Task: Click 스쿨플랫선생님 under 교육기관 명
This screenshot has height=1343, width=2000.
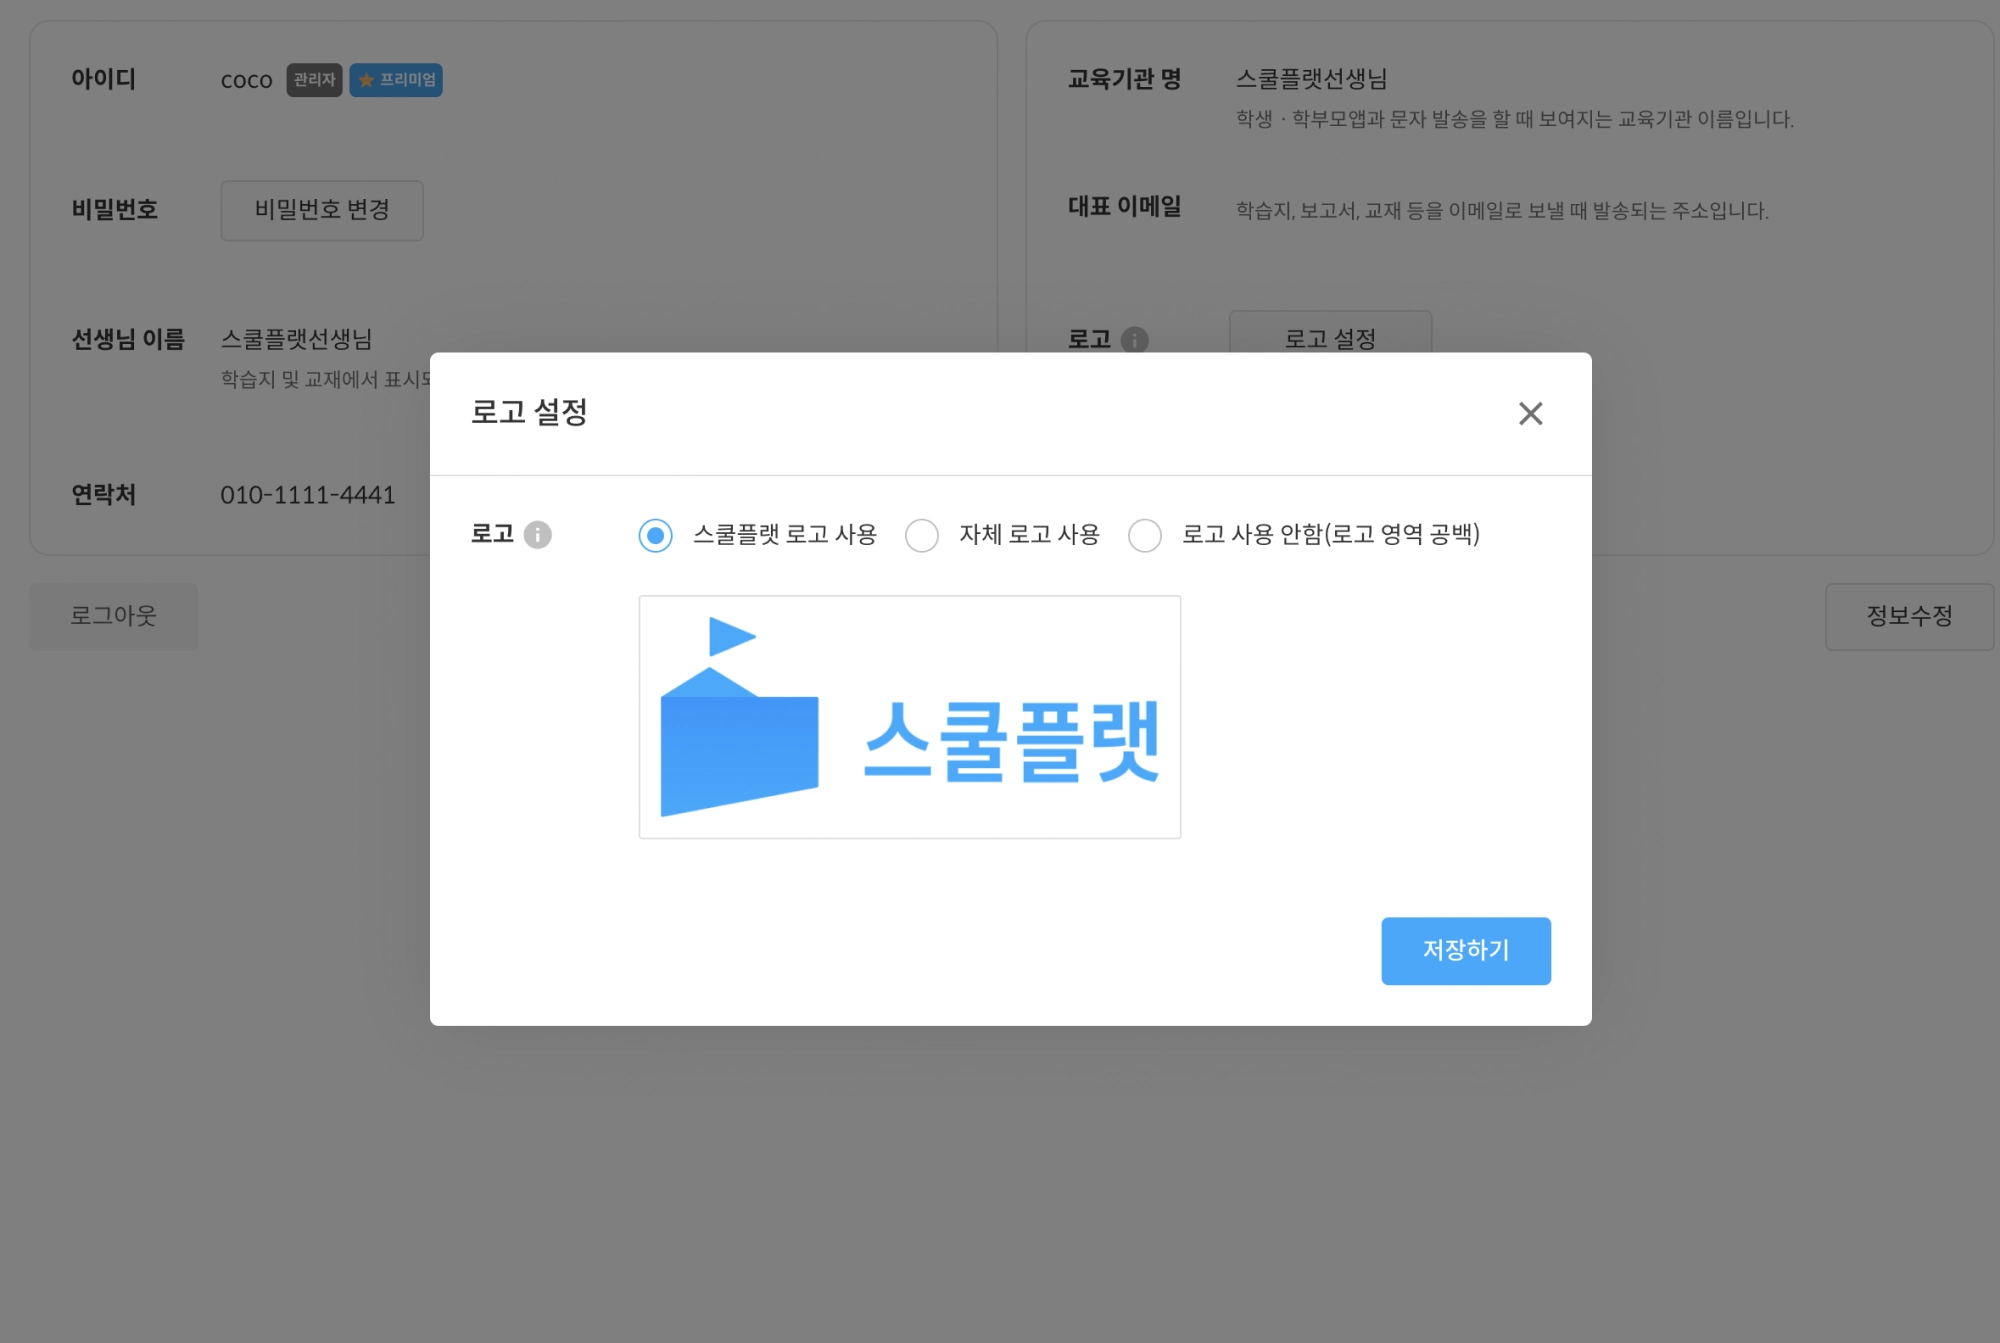Action: [x=1311, y=79]
